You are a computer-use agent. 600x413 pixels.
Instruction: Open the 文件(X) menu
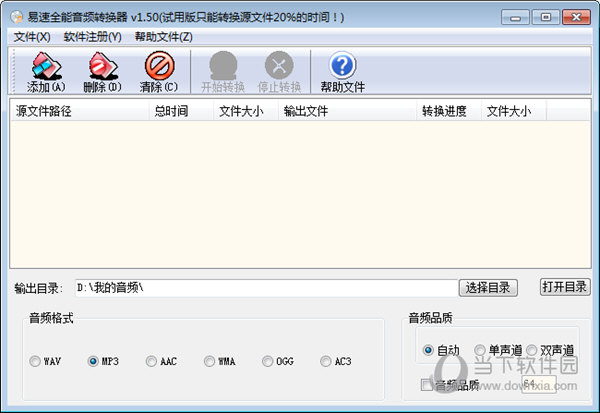[32, 37]
